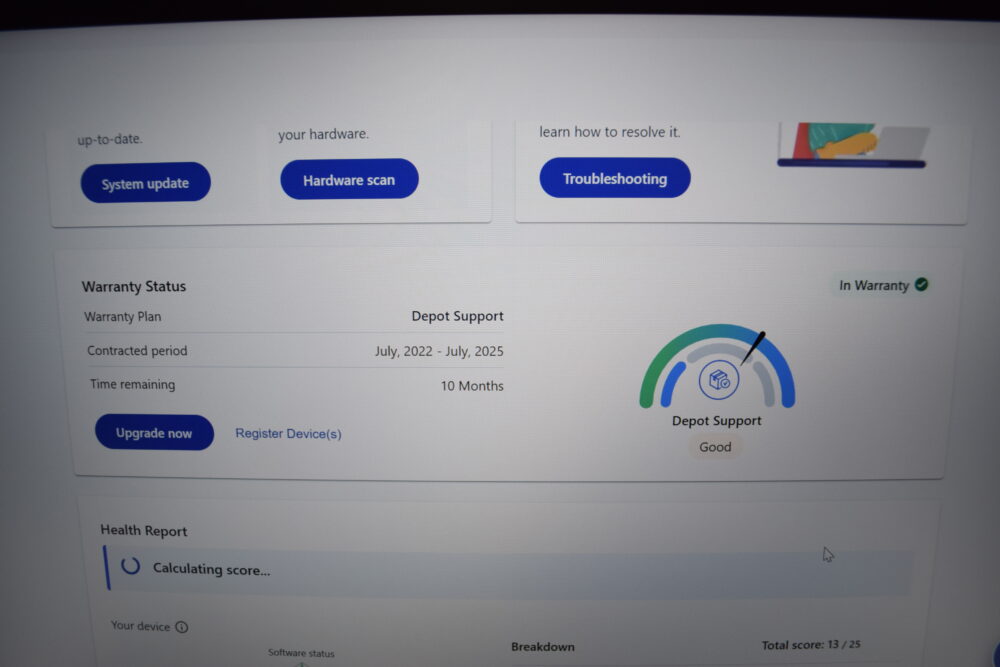Screen dimensions: 1000x667
Task: Click the Health Report heading
Action: [x=143, y=531]
